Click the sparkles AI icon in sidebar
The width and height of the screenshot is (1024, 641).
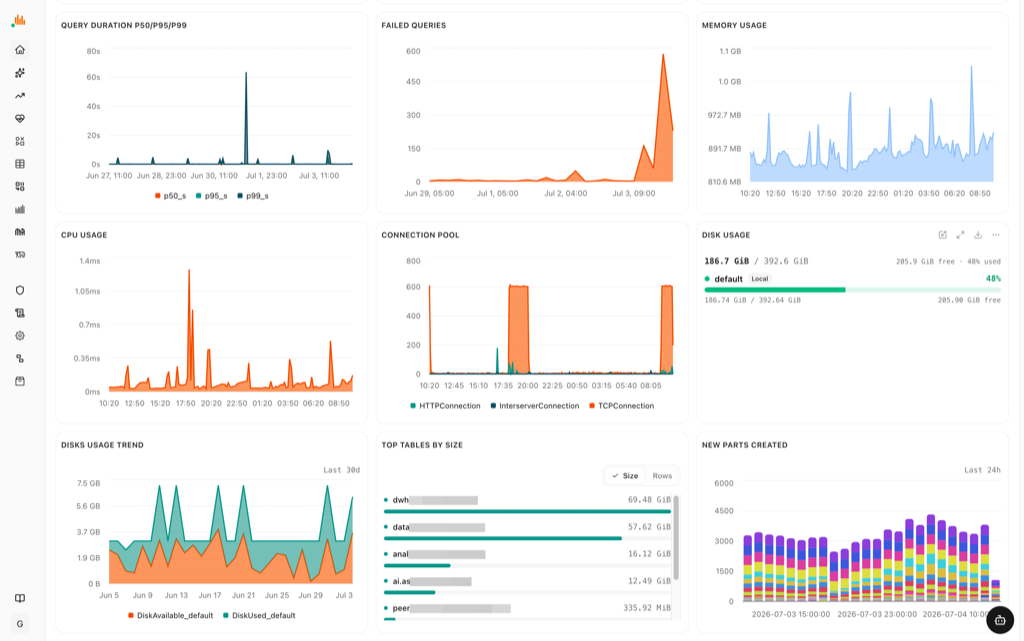[20, 72]
